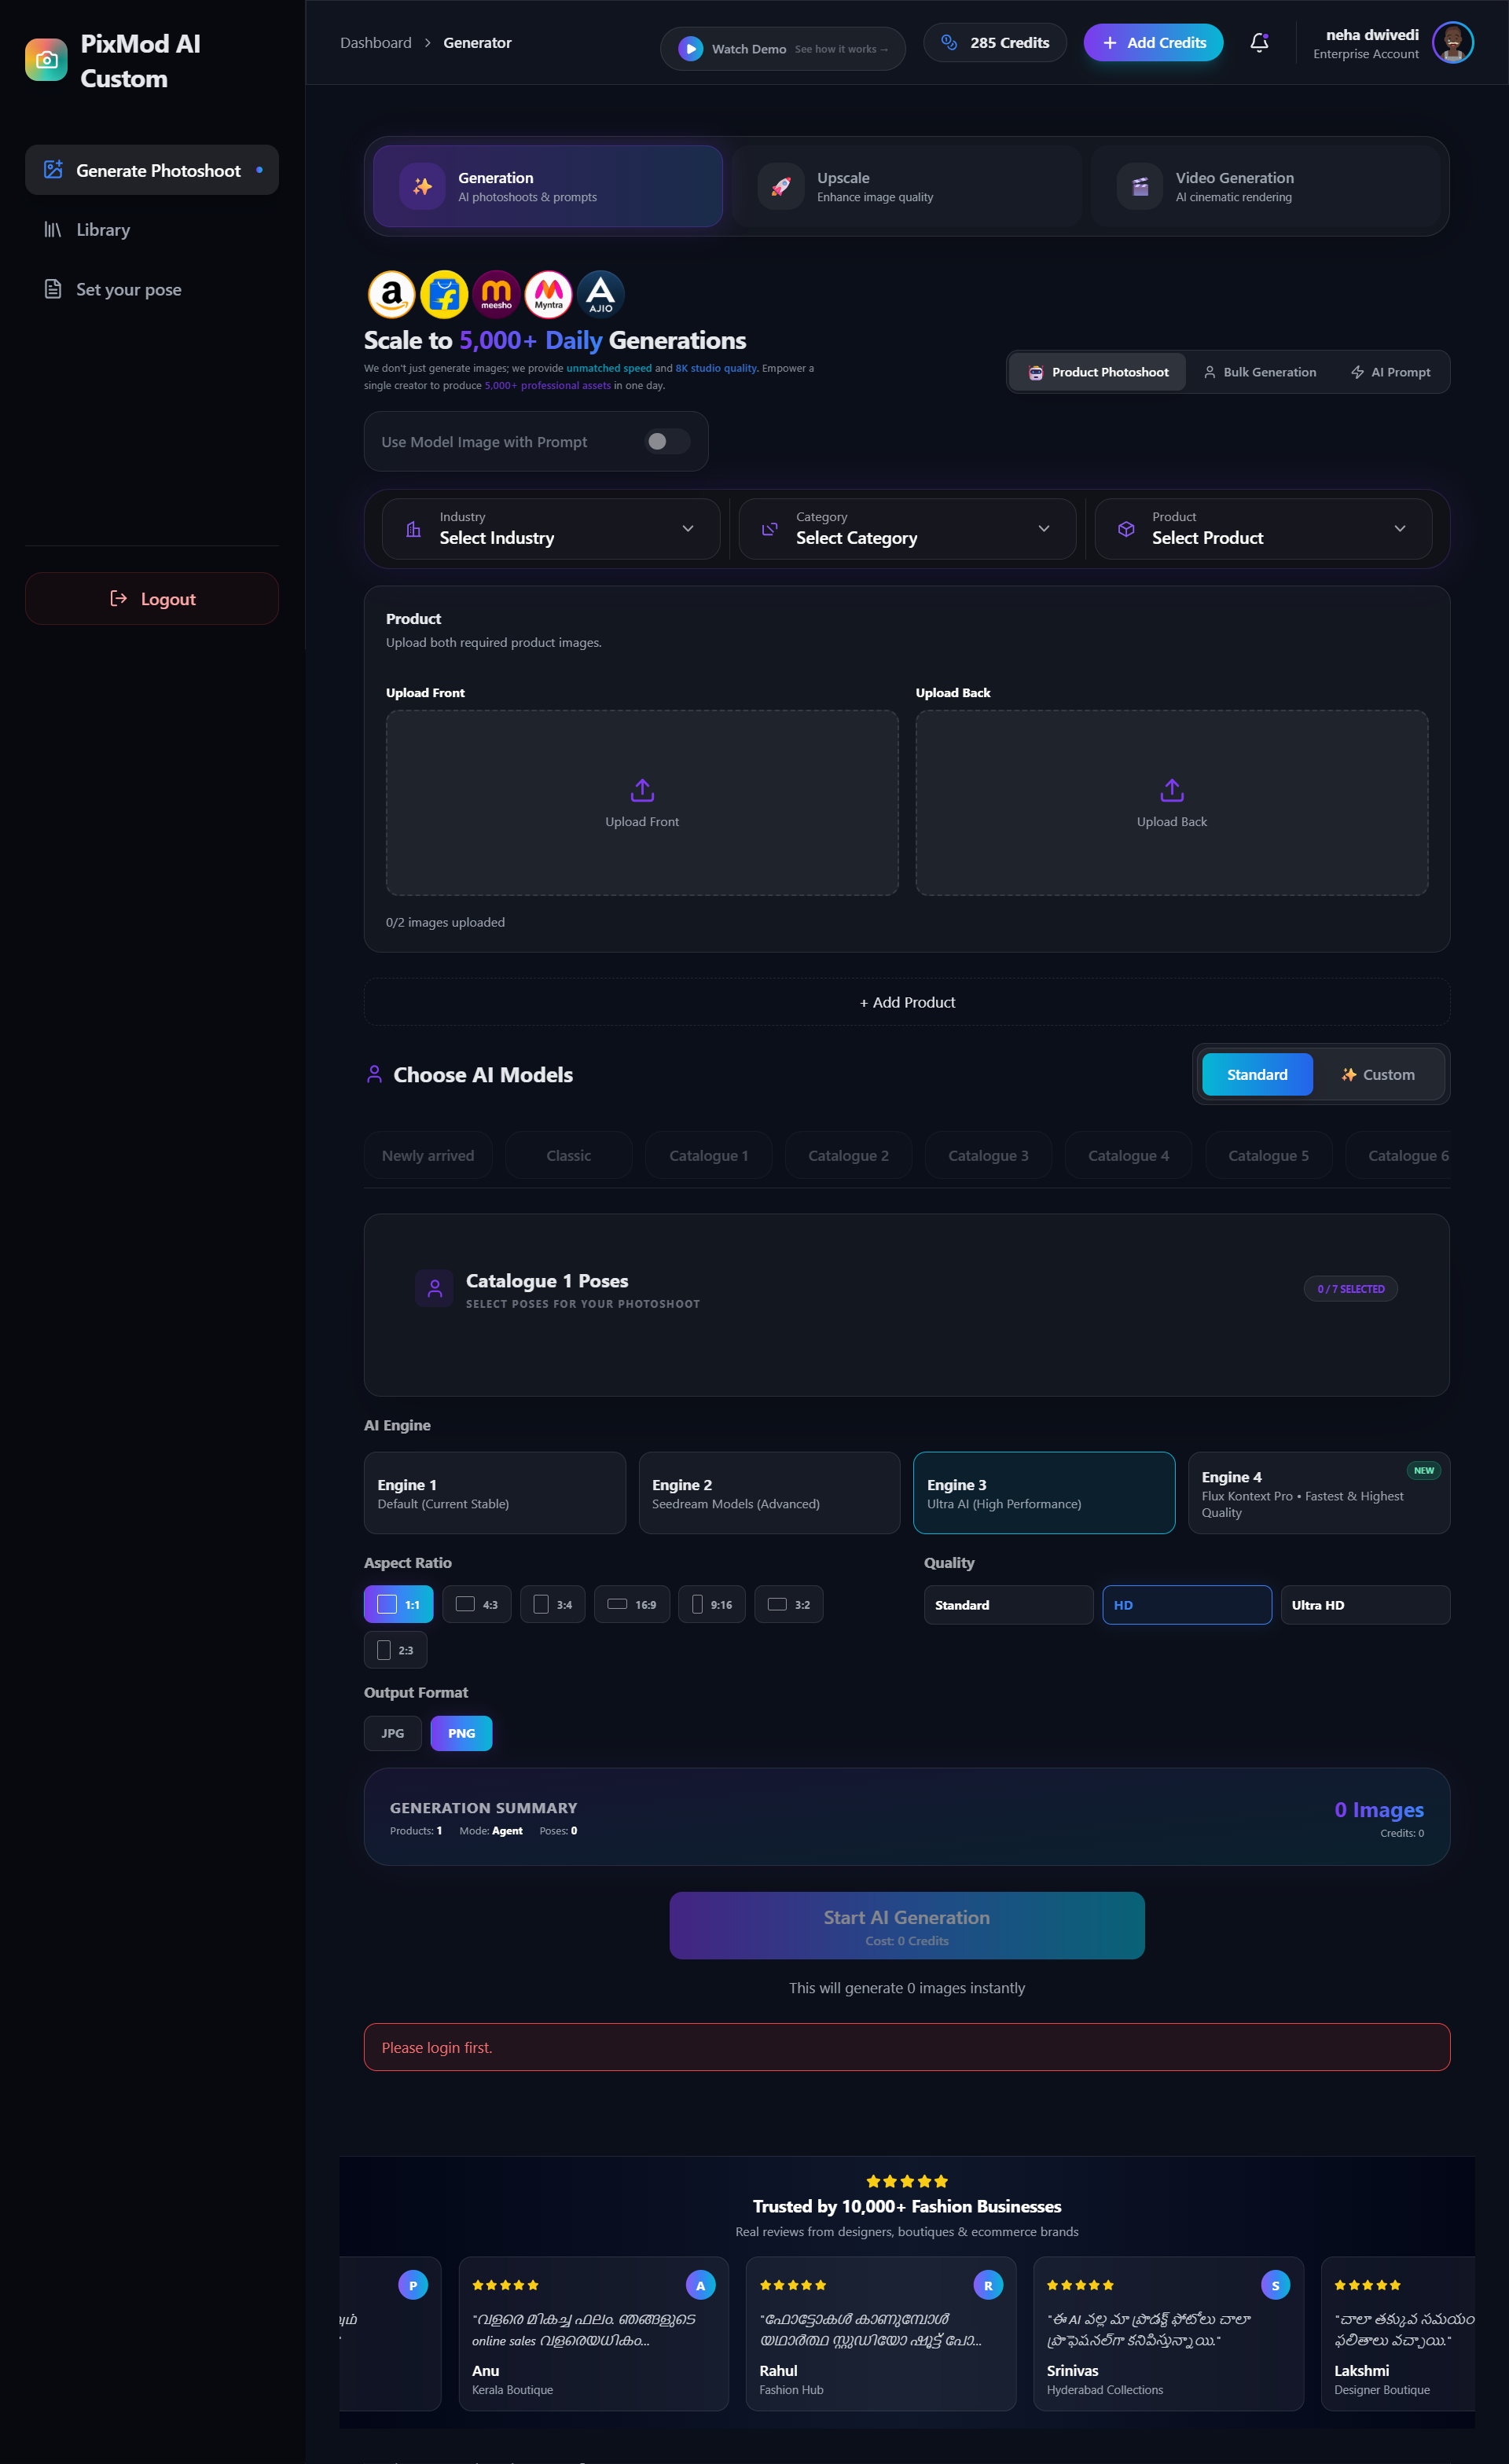
Task: Click the Generate Photoshoot image icon
Action: point(53,170)
